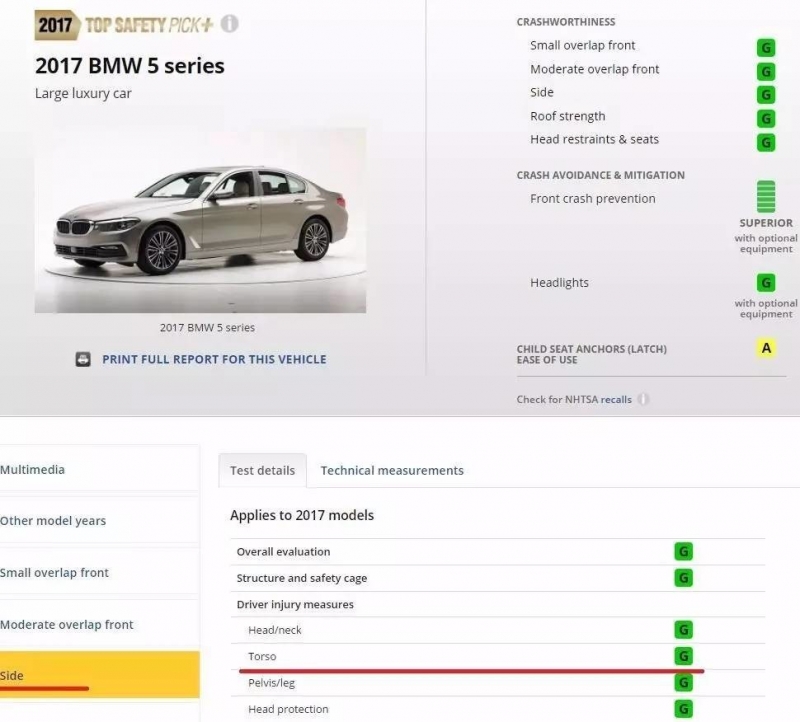Click the info icon next to NHTSA recalls
This screenshot has height=722, width=800.
(x=643, y=399)
